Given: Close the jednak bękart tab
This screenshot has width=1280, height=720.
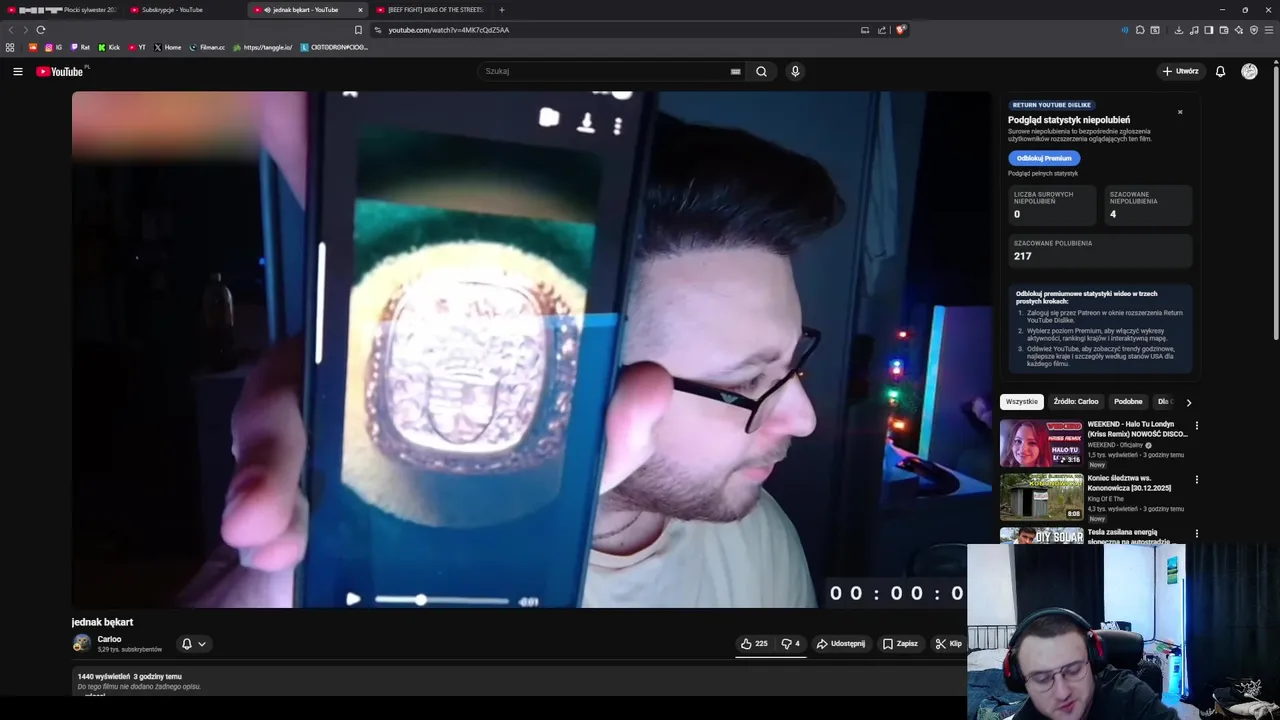Looking at the screenshot, I should [x=360, y=10].
